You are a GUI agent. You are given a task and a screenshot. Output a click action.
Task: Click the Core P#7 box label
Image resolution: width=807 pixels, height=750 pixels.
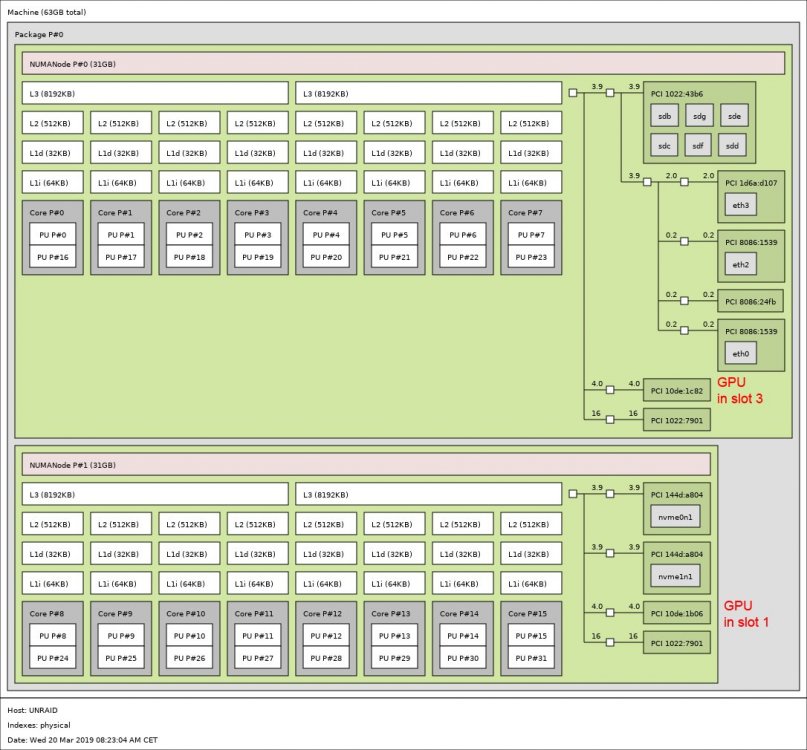(x=526, y=213)
